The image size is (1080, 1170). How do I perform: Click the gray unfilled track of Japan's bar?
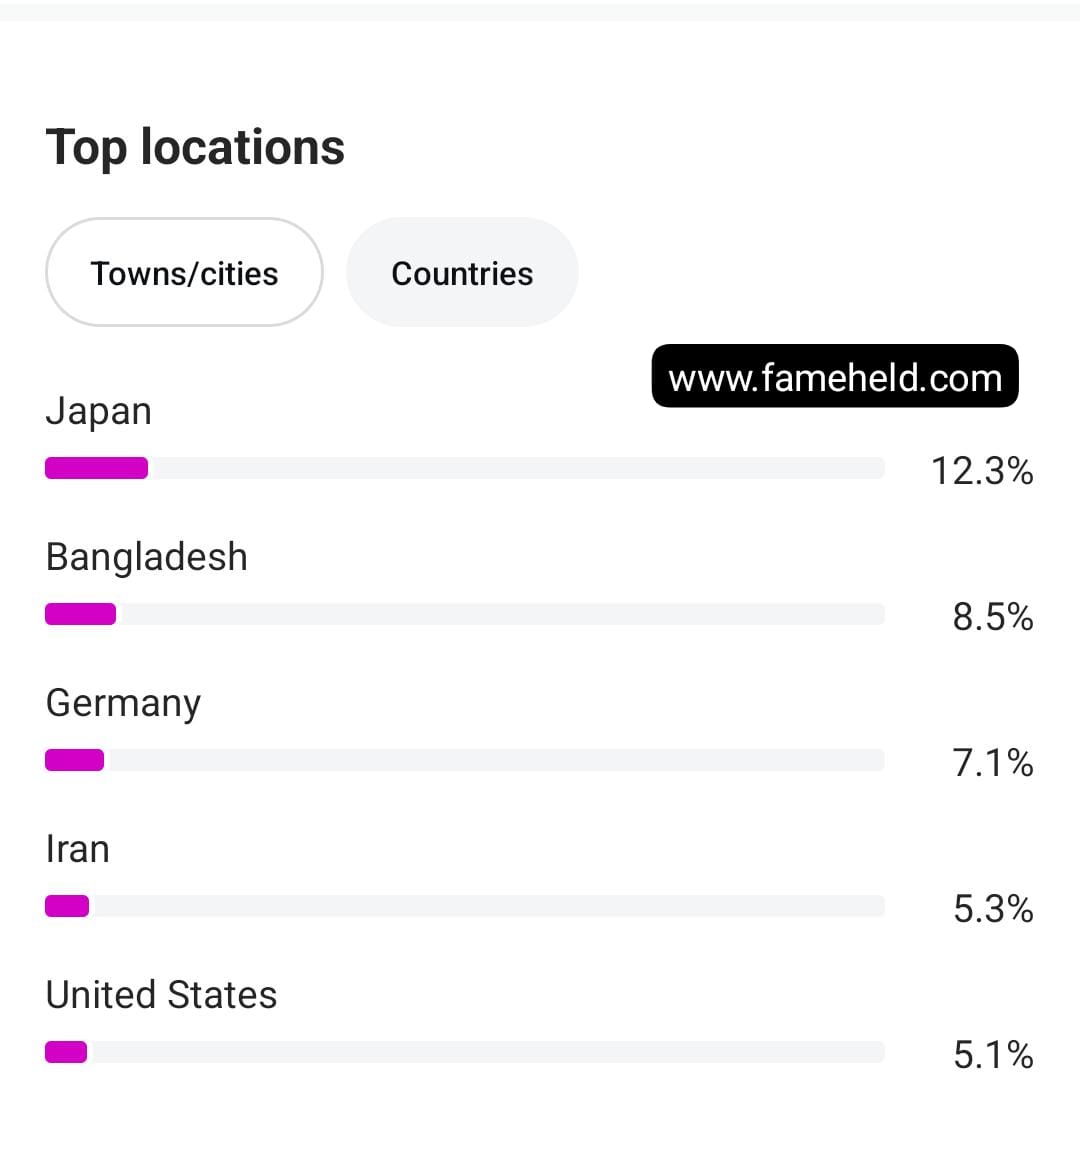click(x=515, y=468)
